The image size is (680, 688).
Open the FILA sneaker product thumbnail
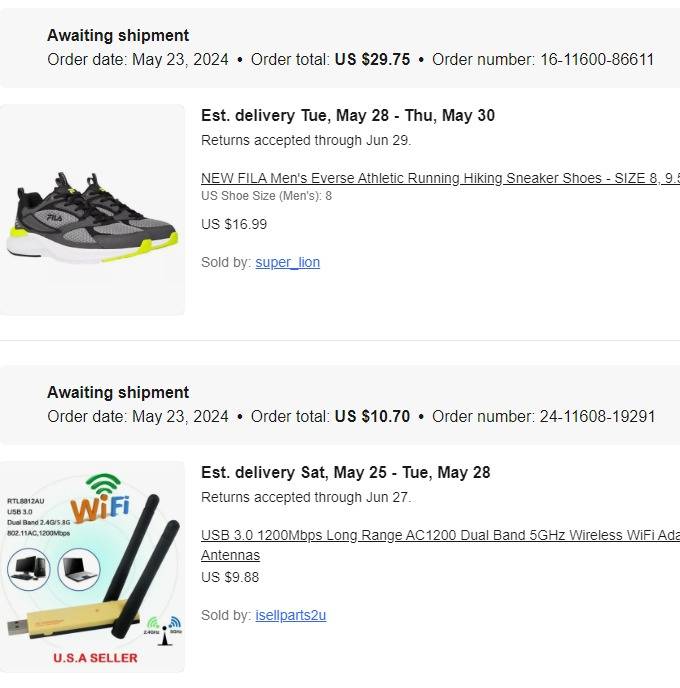coord(92,210)
